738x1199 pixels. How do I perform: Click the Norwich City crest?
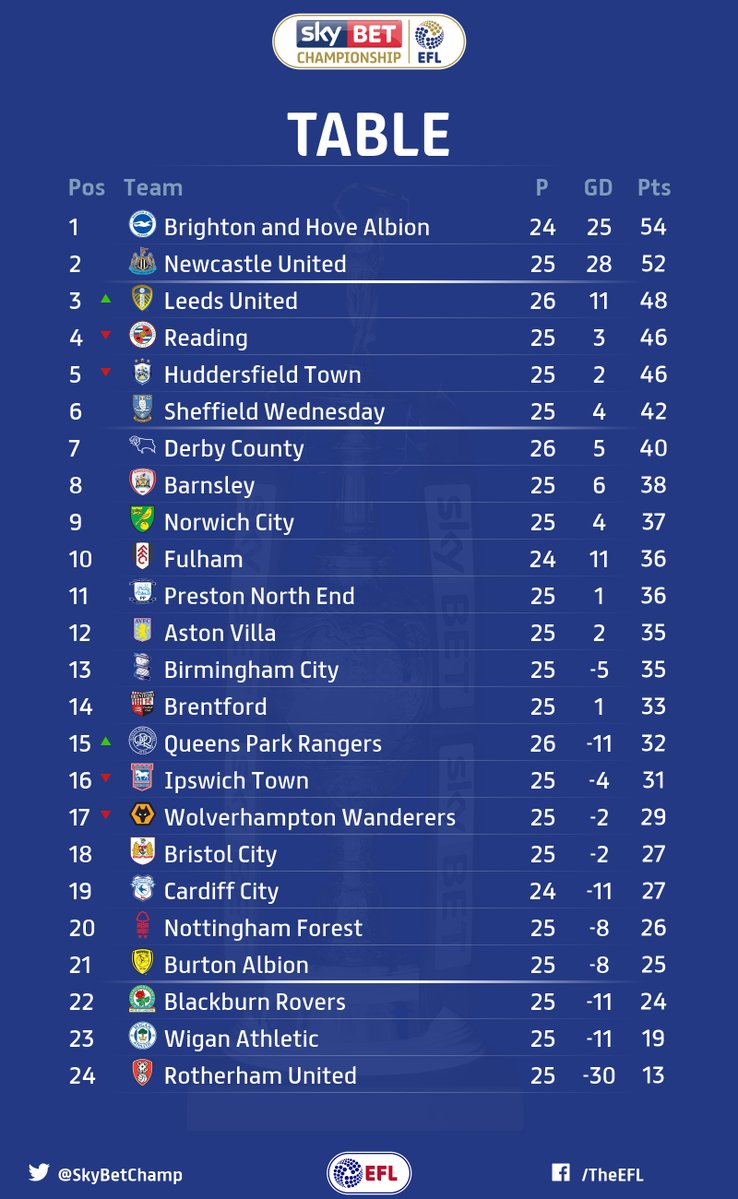pyautogui.click(x=142, y=519)
